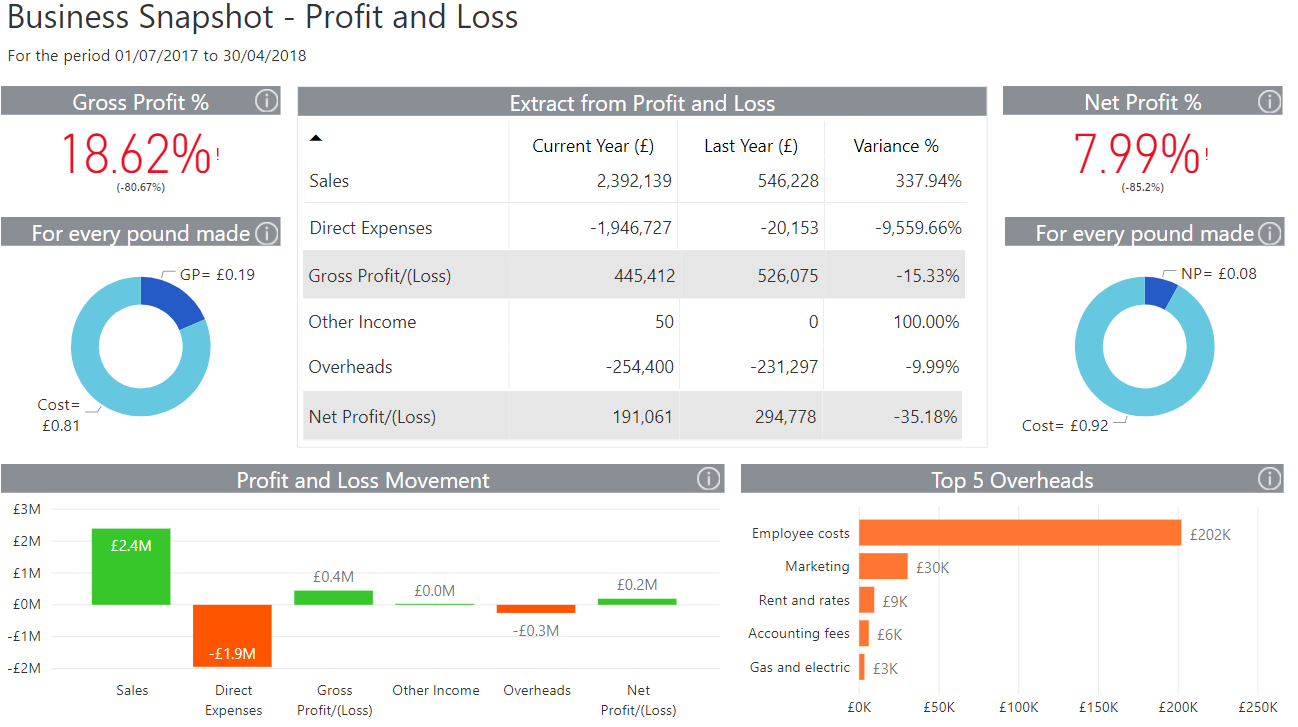Click Gross Profit variance -15.33%
The height and width of the screenshot is (727, 1298).
point(926,275)
